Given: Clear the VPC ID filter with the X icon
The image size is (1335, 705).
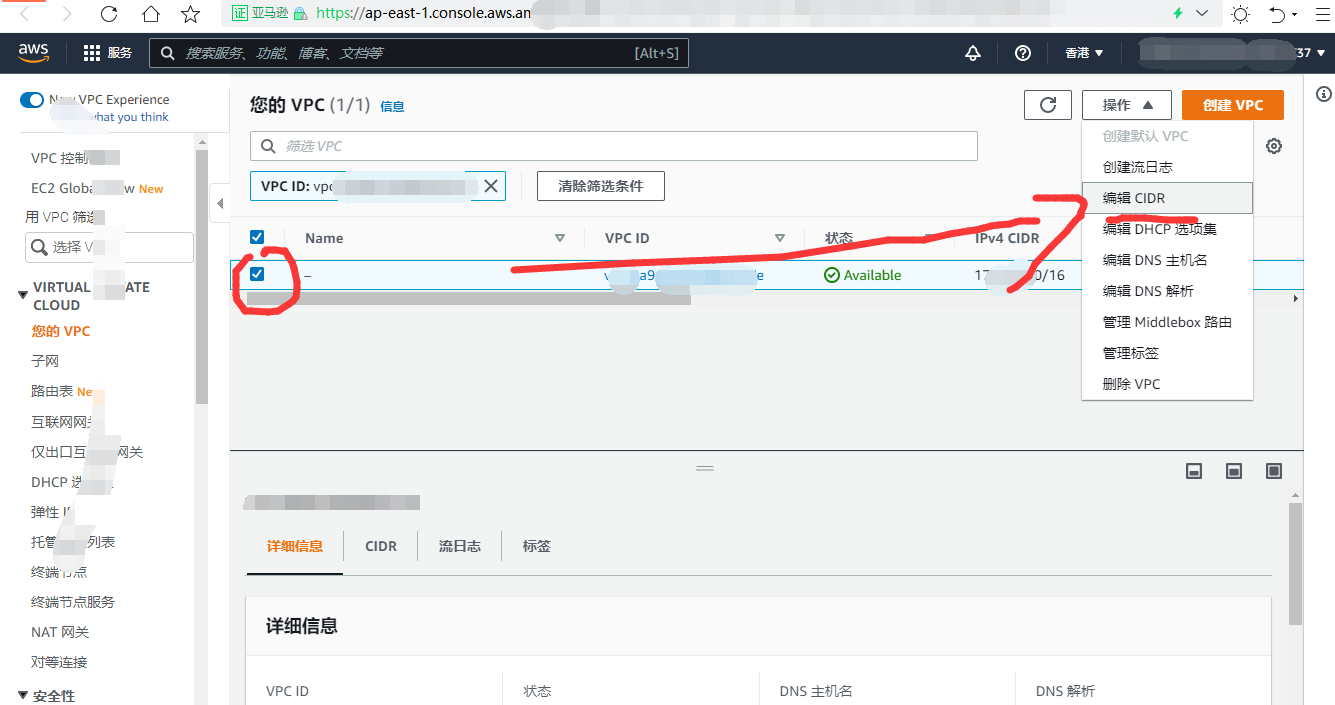Looking at the screenshot, I should (x=490, y=185).
